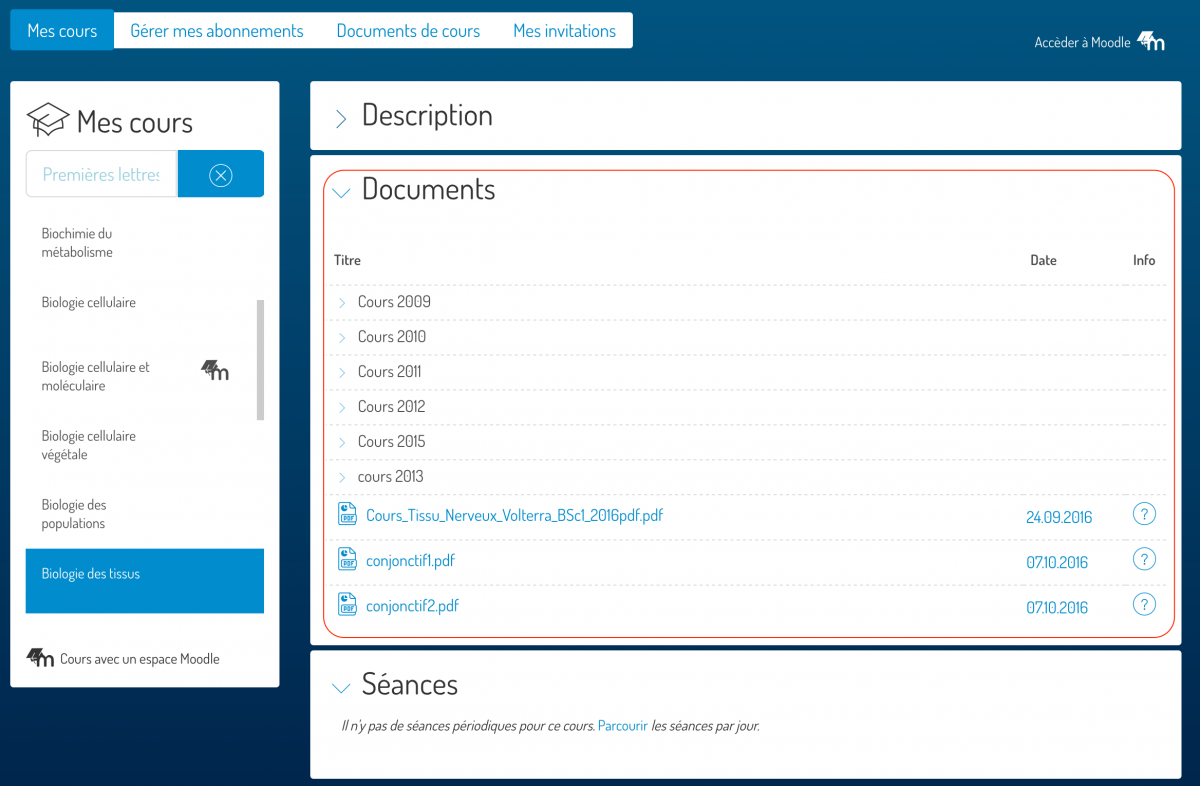Click the clear search X button

pyautogui.click(x=221, y=175)
